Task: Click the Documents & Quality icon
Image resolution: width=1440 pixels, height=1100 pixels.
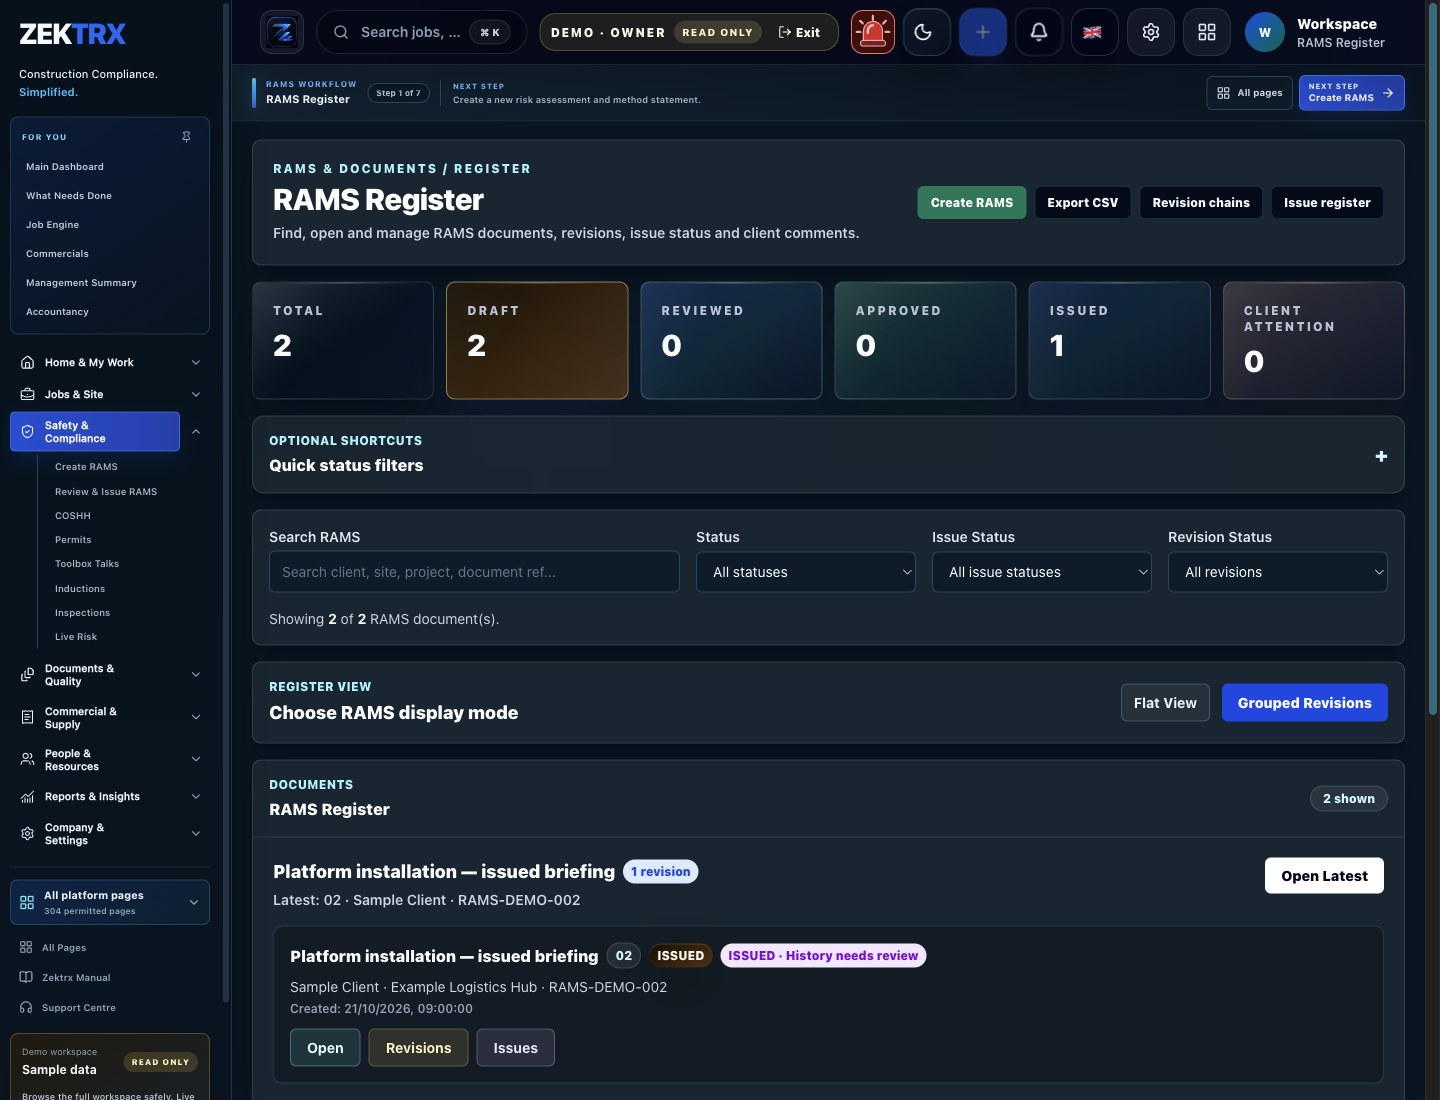Action: (28, 675)
